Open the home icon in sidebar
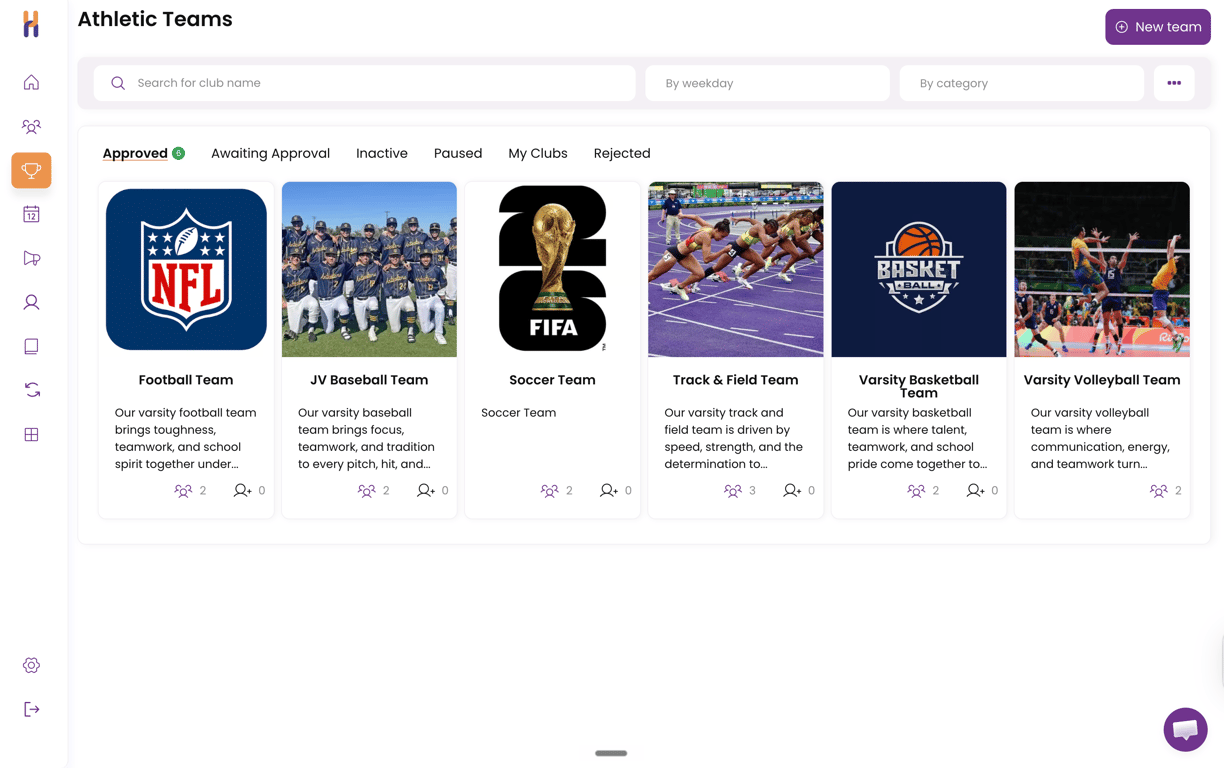The image size is (1224, 768). (x=31, y=82)
